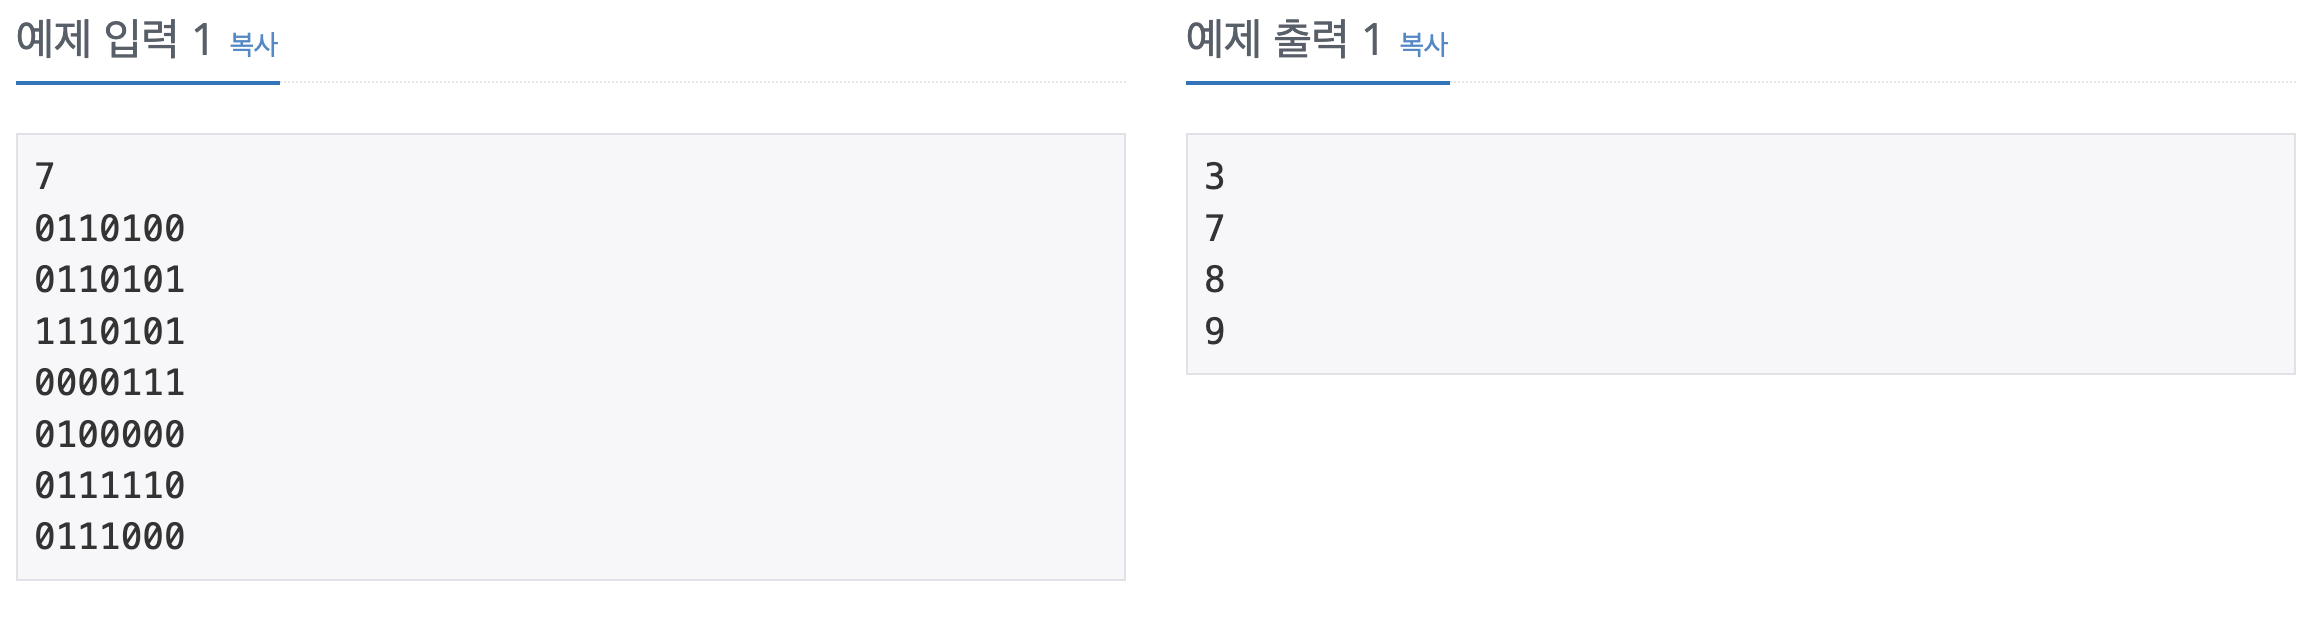The width and height of the screenshot is (2320, 618).
Task: Click the line 0110101 in example input
Action: 110,280
